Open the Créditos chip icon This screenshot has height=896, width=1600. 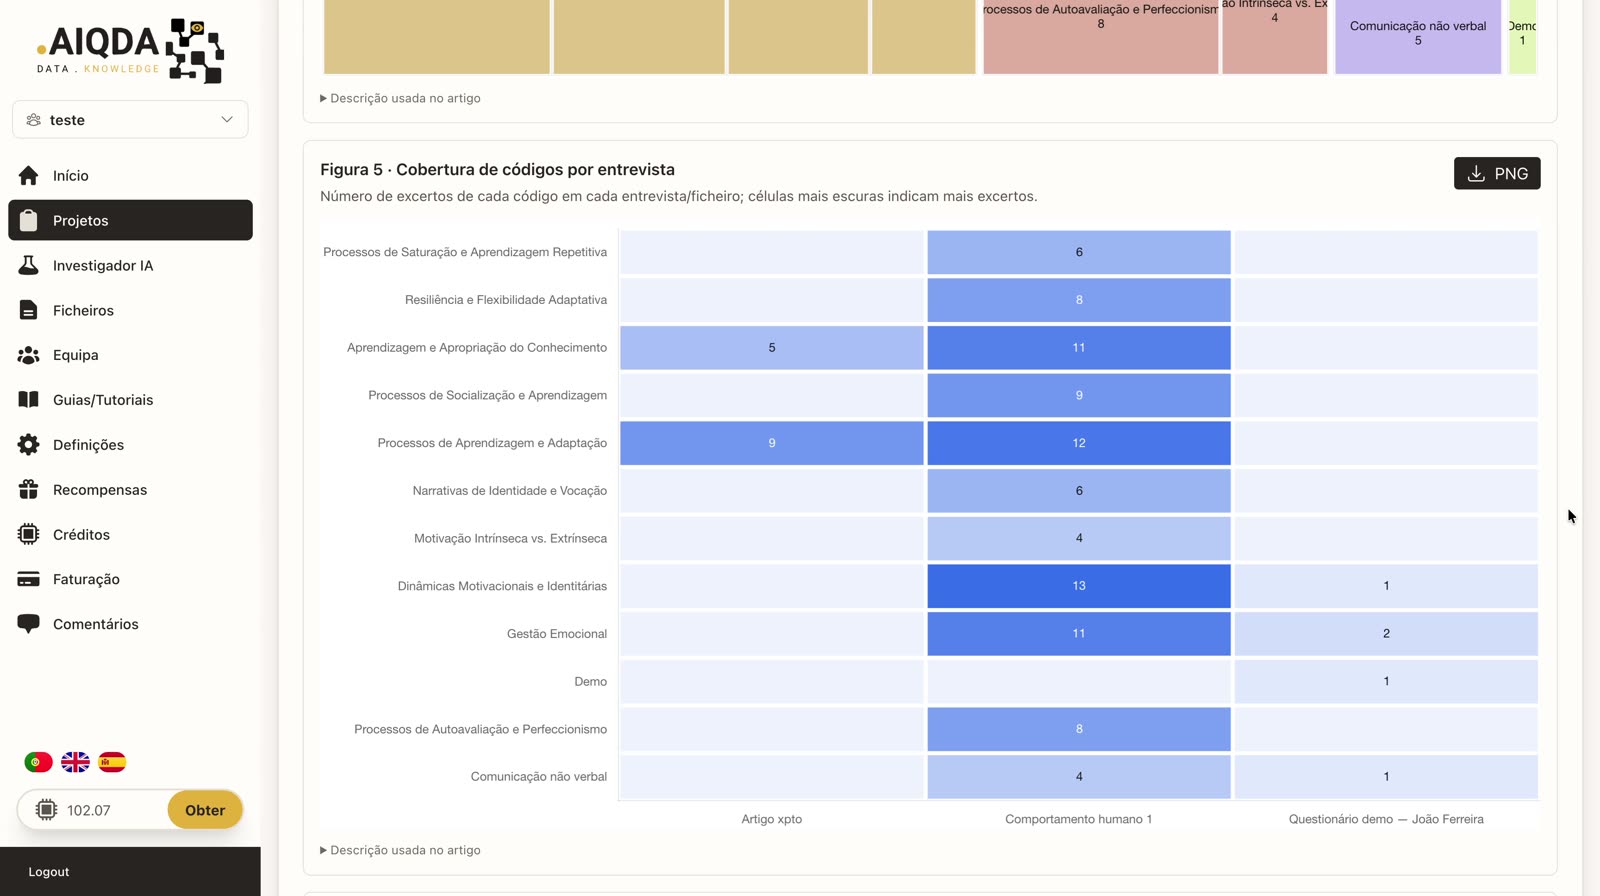tap(28, 534)
